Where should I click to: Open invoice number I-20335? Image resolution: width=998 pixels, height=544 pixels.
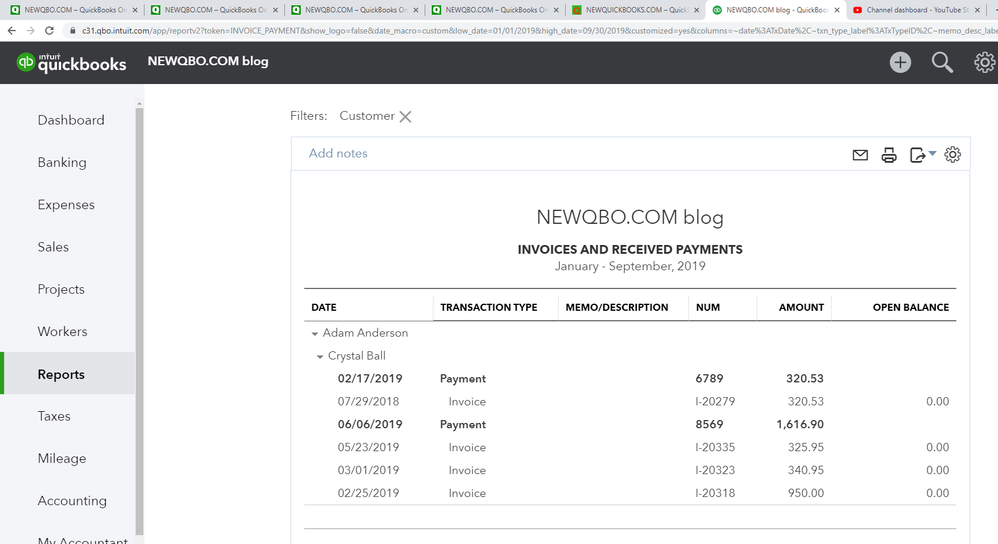(x=715, y=447)
